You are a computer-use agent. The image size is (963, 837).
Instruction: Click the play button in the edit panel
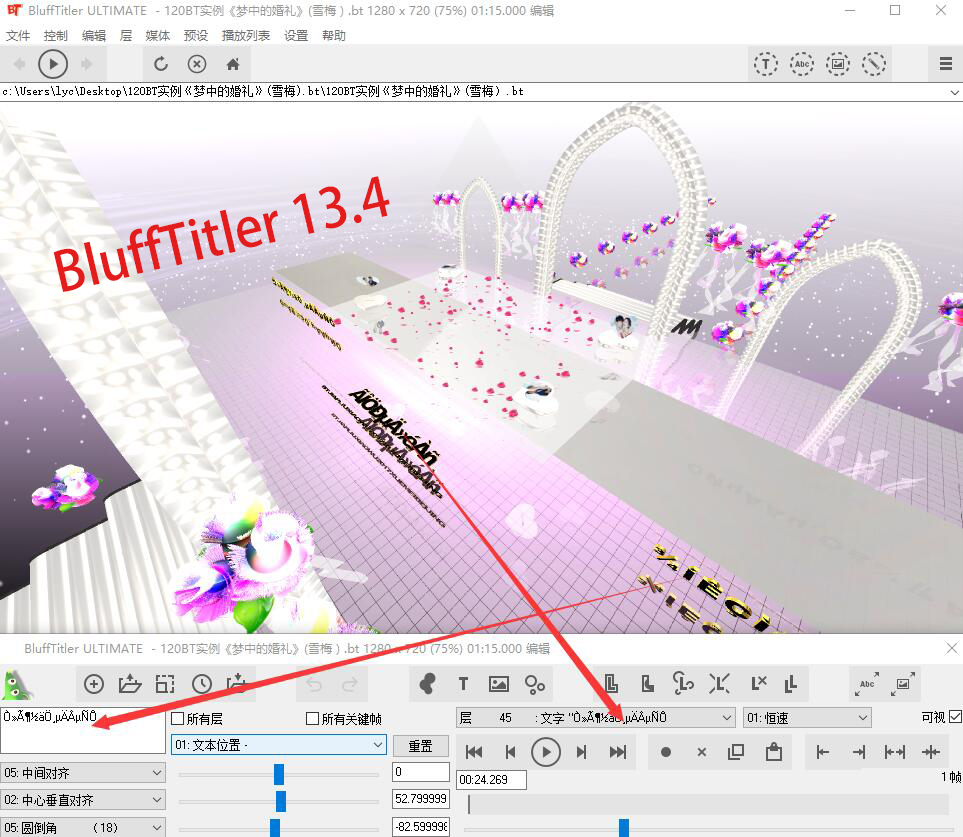(x=546, y=752)
